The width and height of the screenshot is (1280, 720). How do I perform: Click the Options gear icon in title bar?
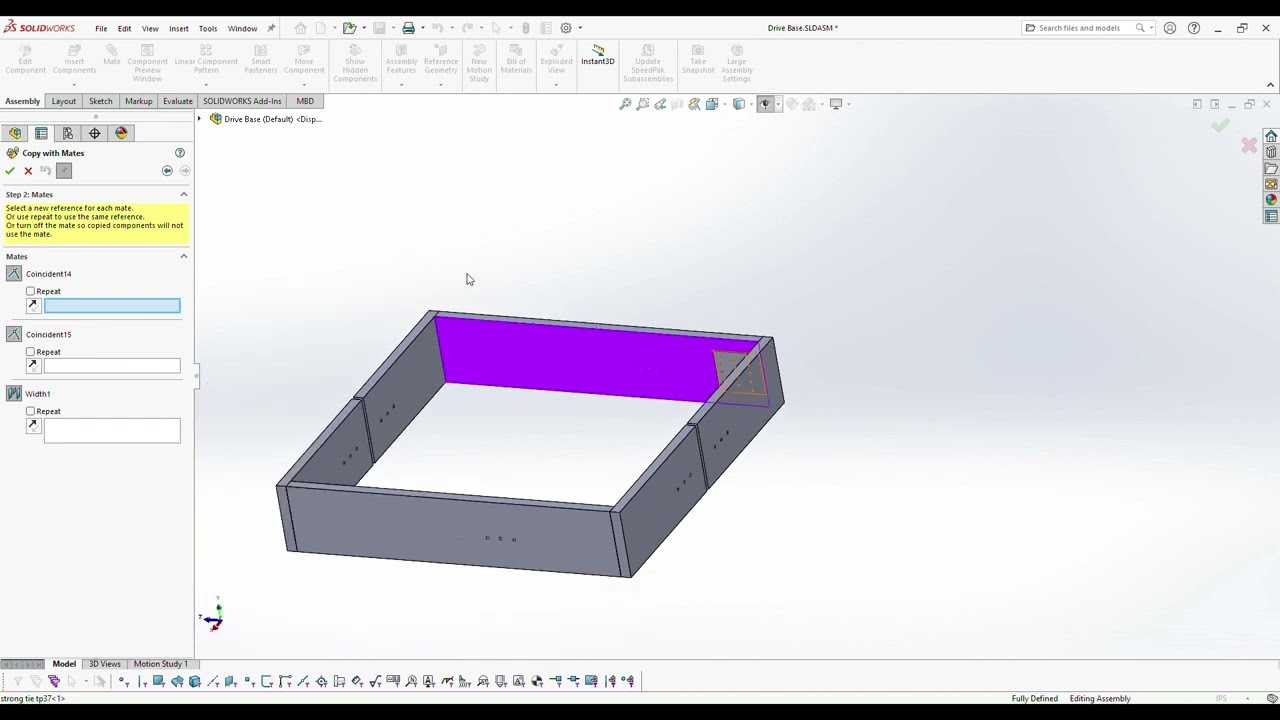pyautogui.click(x=566, y=28)
